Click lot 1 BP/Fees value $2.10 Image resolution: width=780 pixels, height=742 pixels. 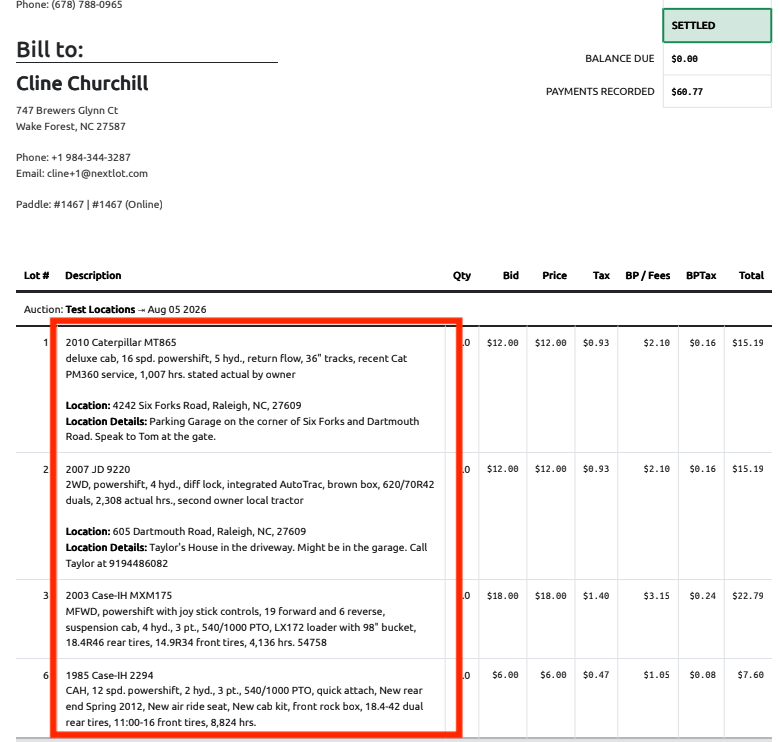point(657,343)
